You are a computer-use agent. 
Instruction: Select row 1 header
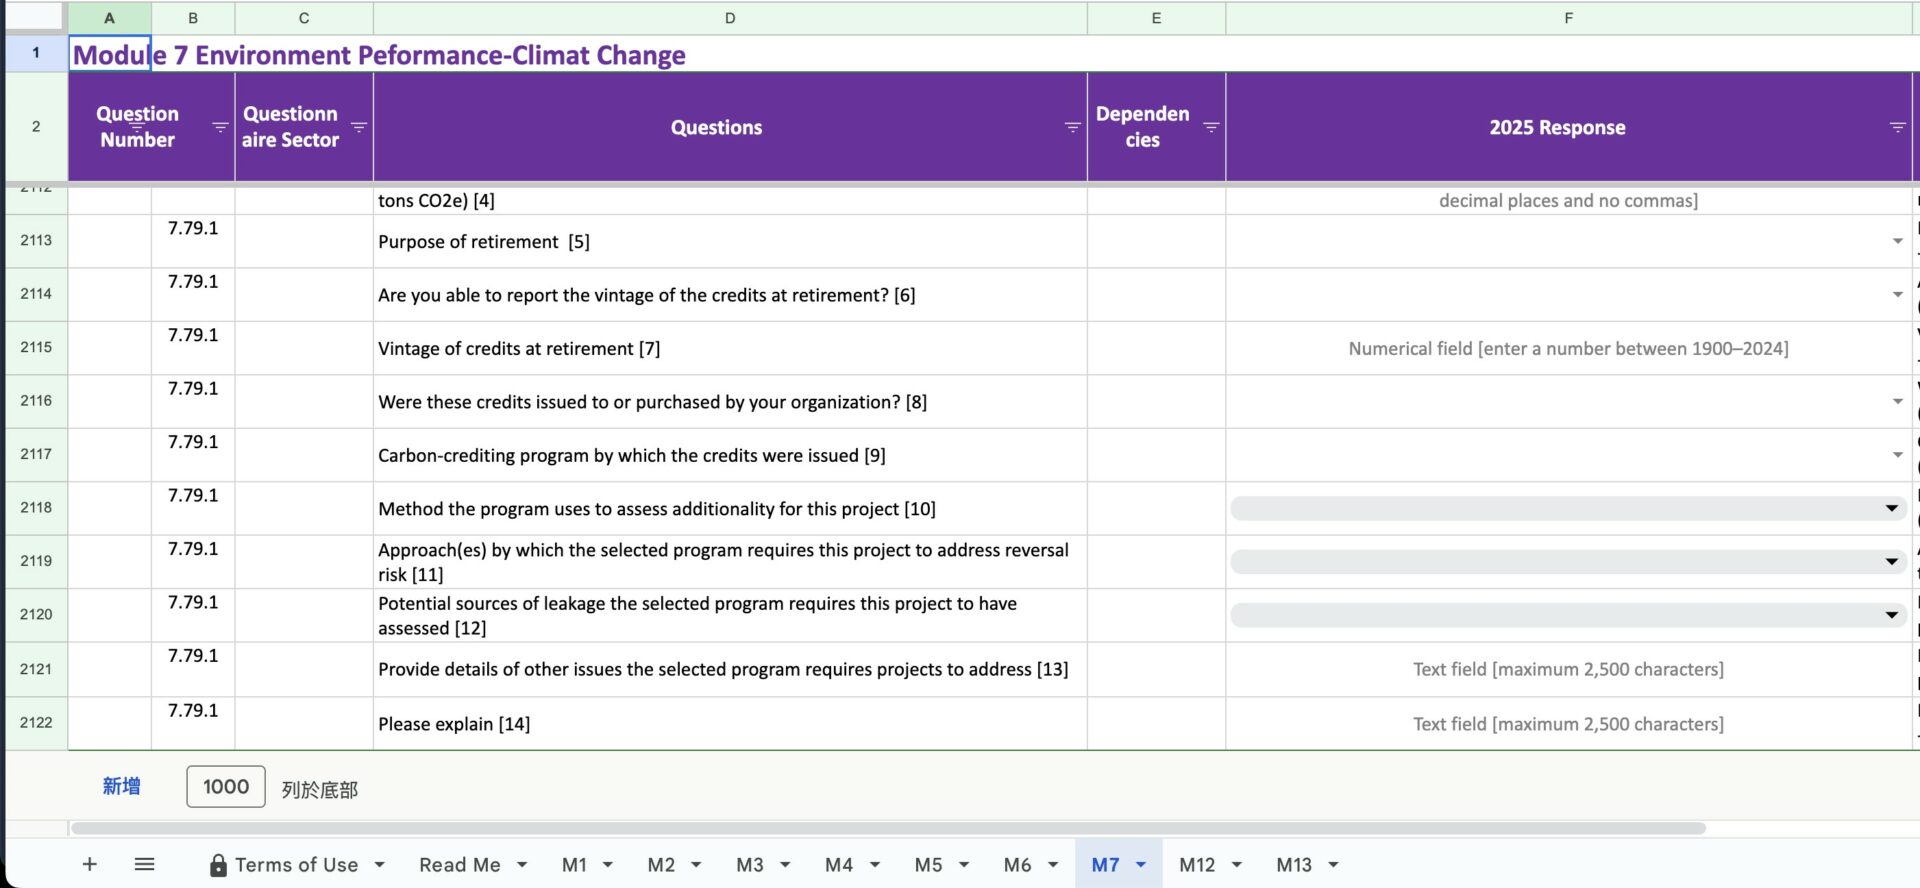[x=36, y=53]
